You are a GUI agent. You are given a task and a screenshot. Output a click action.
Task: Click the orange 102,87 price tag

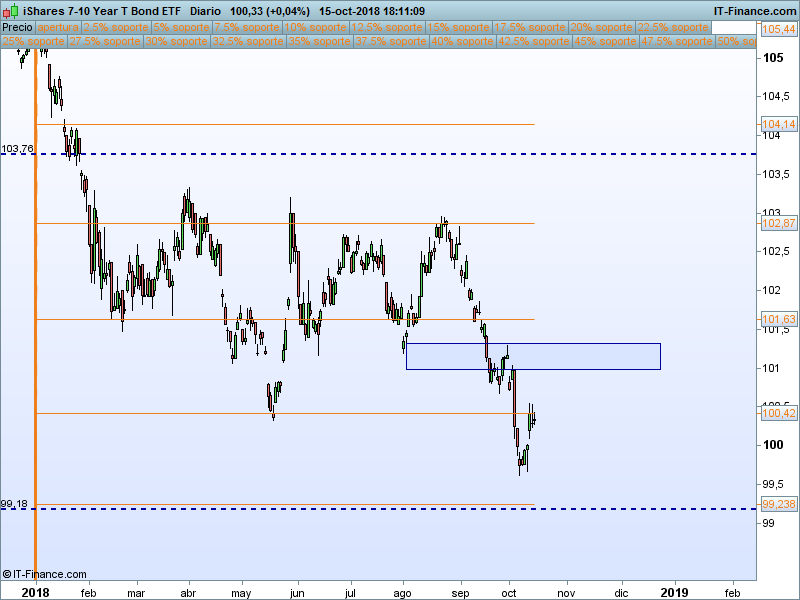[778, 223]
